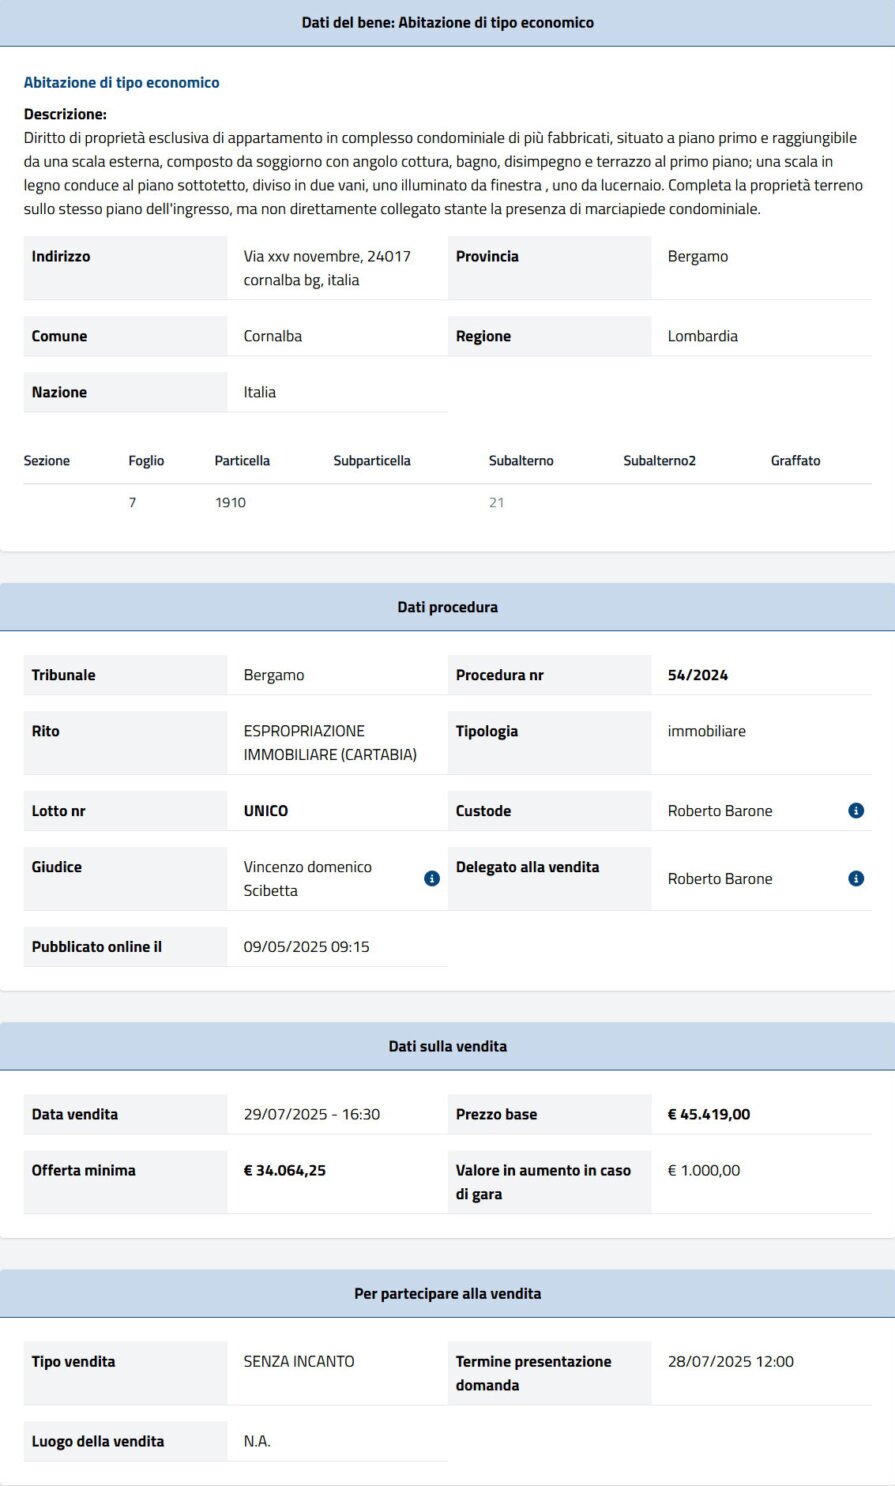This screenshot has height=1486, width=895.
Task: Click Particella value '1910'
Action: [230, 503]
